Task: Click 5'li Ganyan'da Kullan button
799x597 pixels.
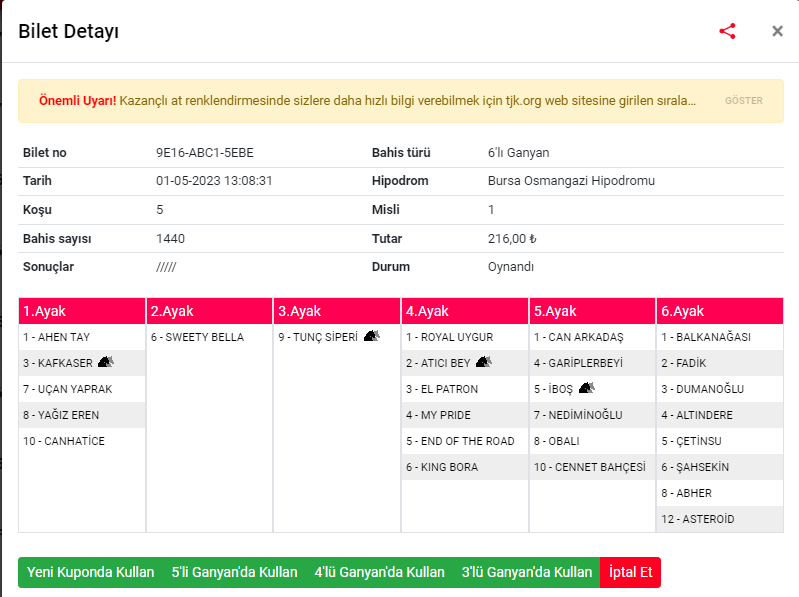Action: click(234, 572)
